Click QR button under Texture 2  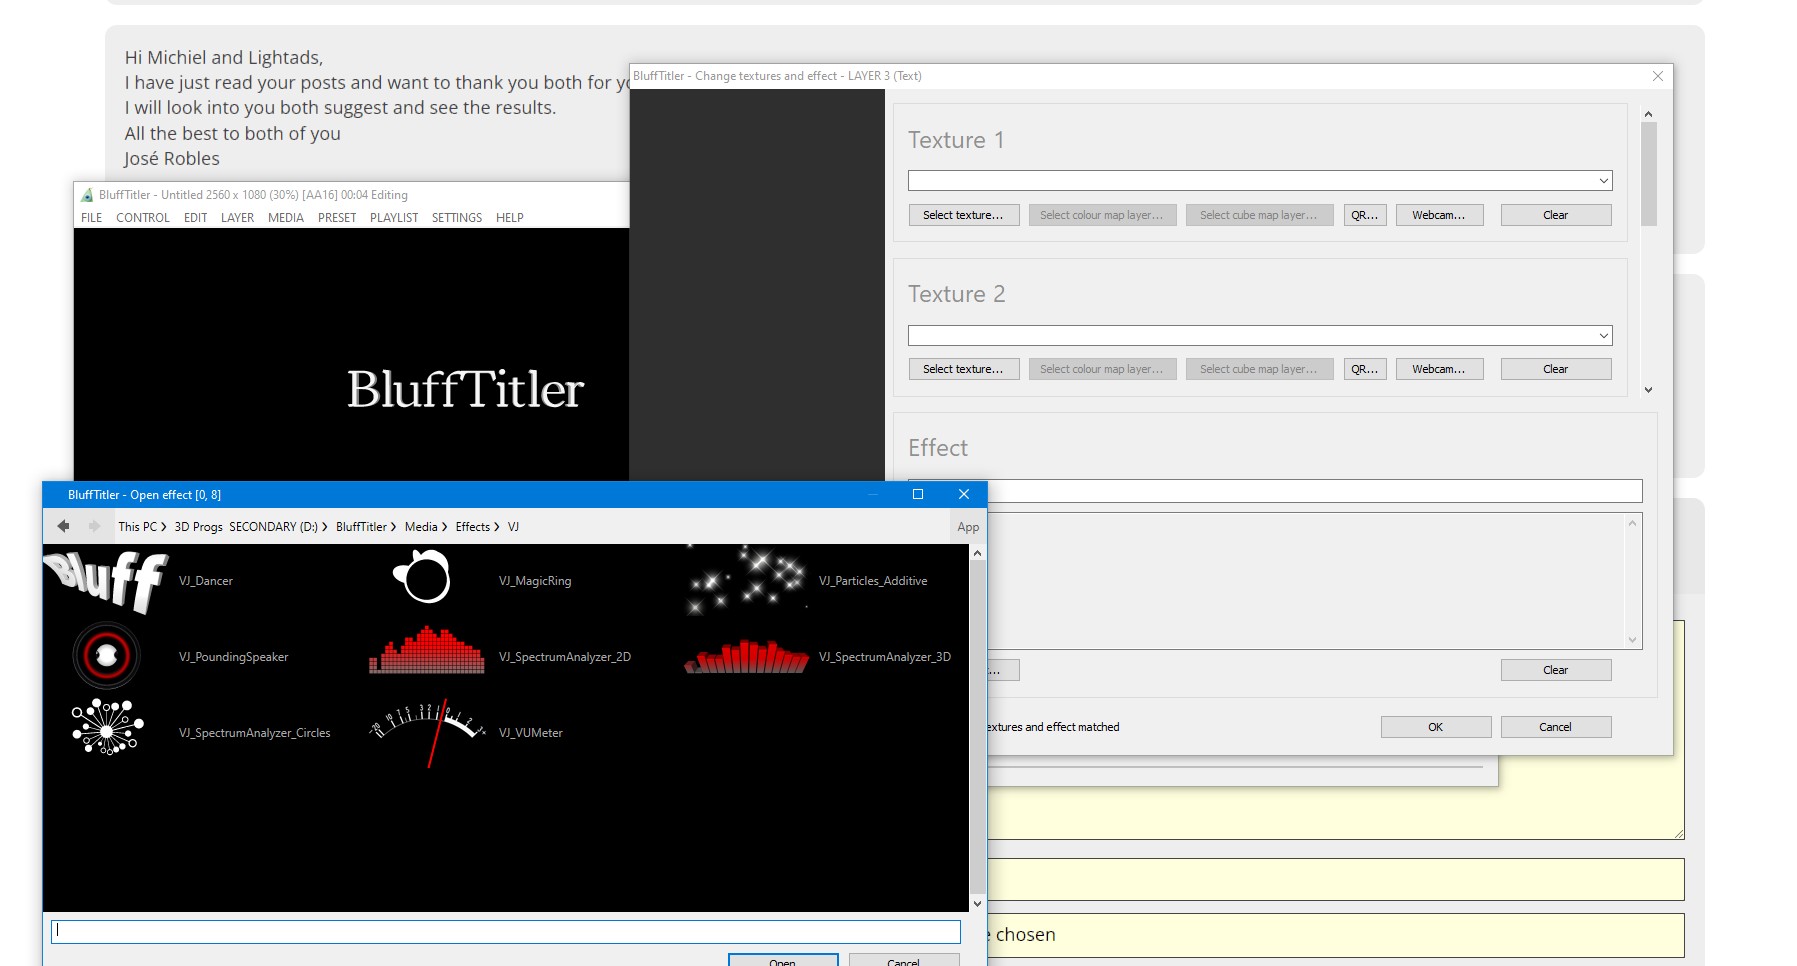click(1365, 369)
